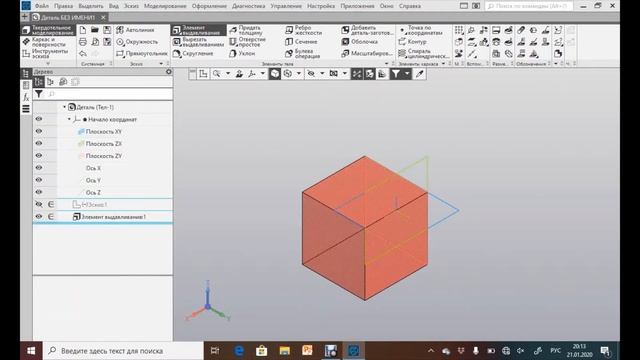This screenshot has width=640, height=360.
Task: Click the undo arrow icon
Action: point(83,53)
